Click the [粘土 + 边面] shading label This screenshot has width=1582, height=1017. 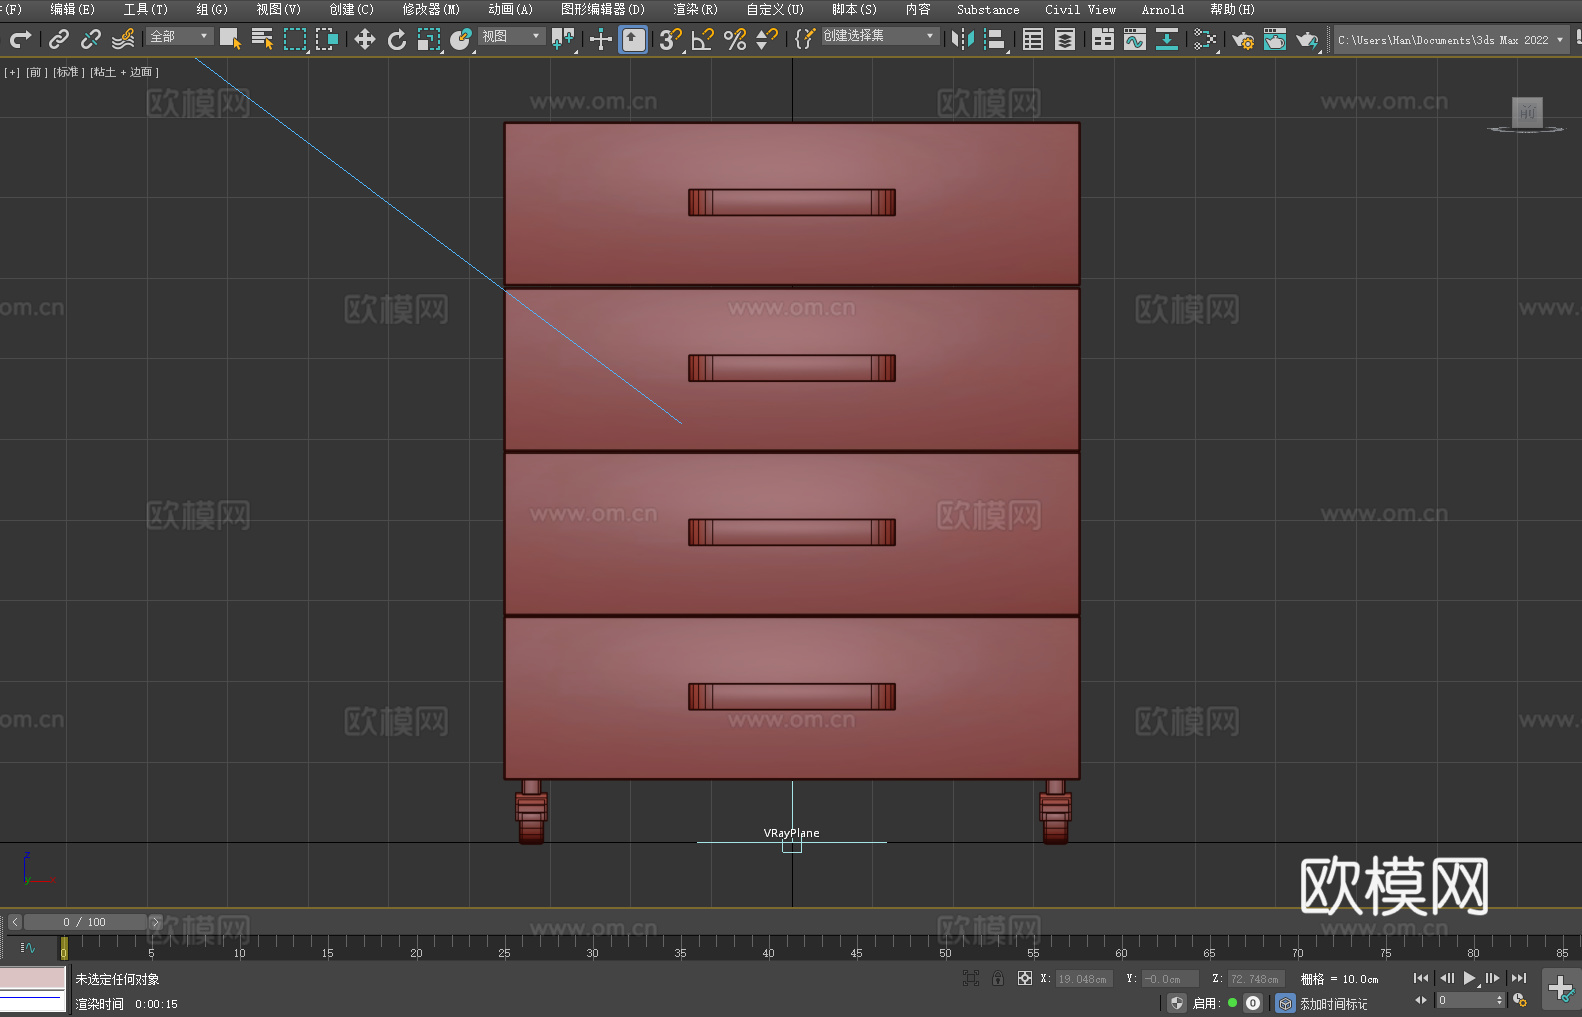(x=124, y=72)
